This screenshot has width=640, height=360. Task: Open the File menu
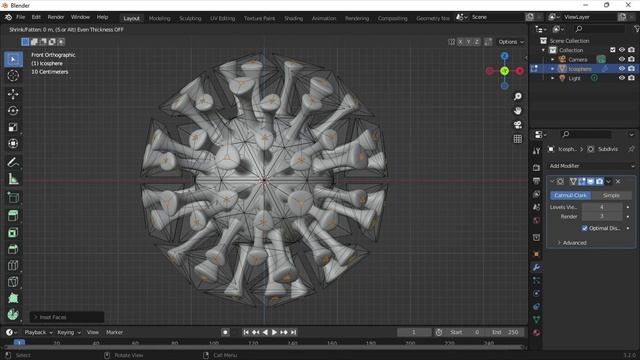tap(20, 17)
